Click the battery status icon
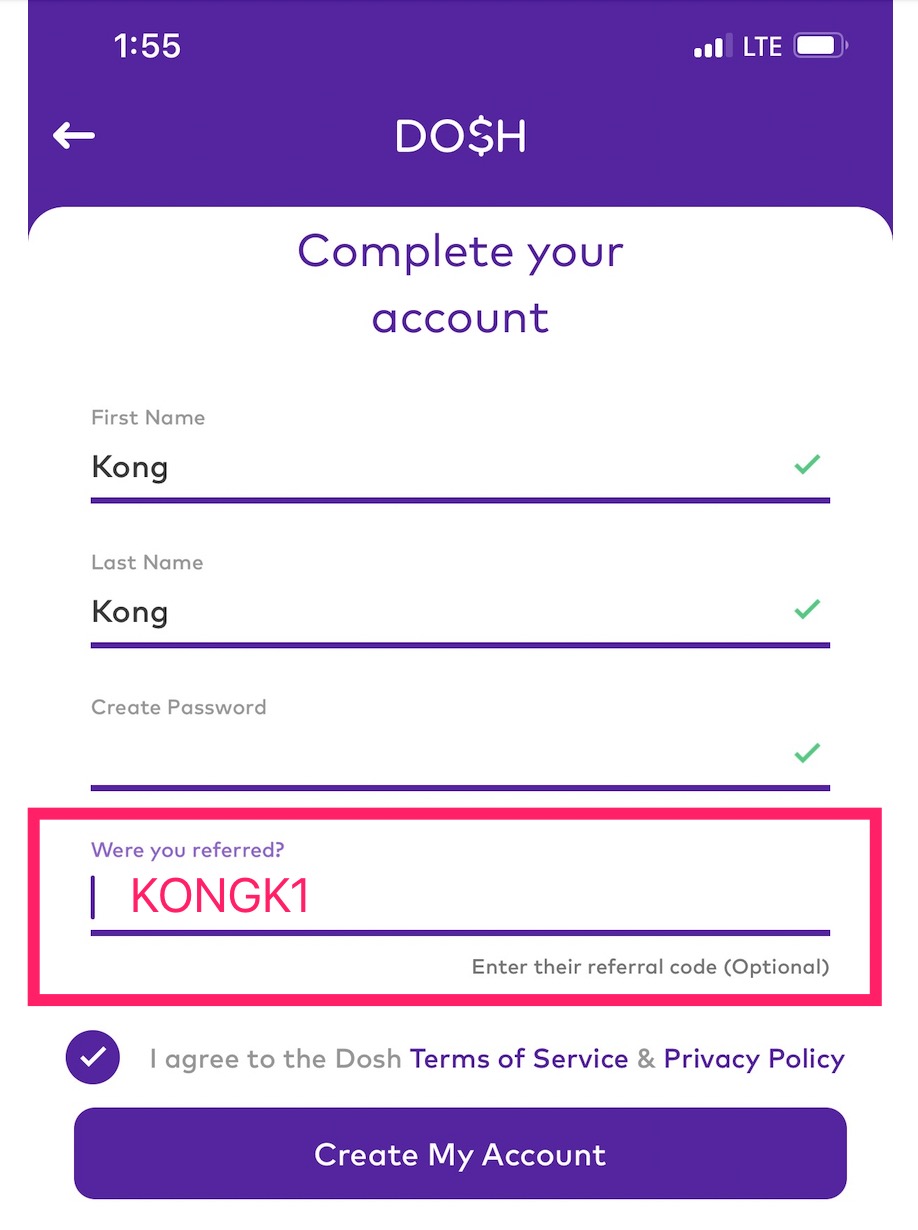This screenshot has height=1230, width=918. (820, 47)
